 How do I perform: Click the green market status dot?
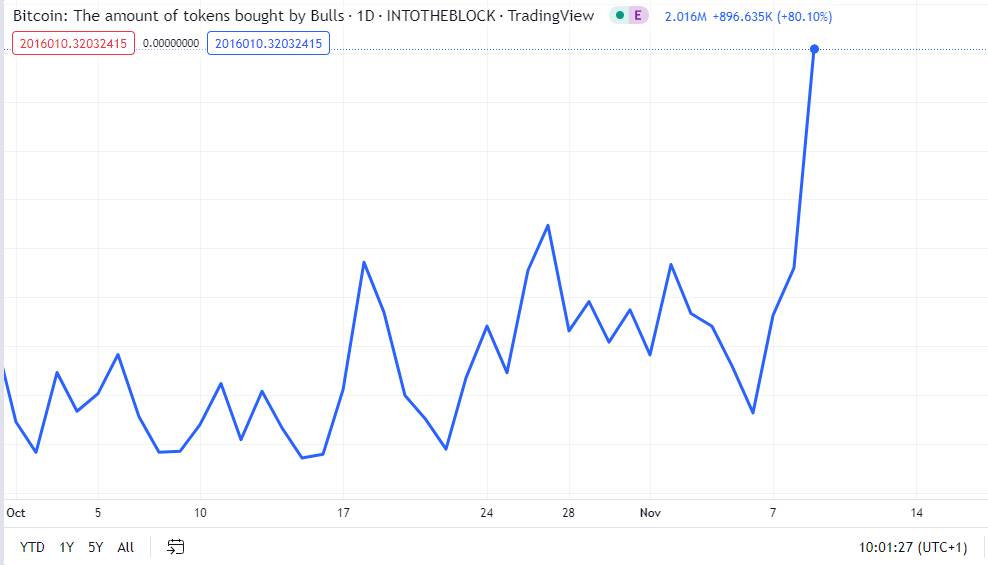pyautogui.click(x=620, y=16)
